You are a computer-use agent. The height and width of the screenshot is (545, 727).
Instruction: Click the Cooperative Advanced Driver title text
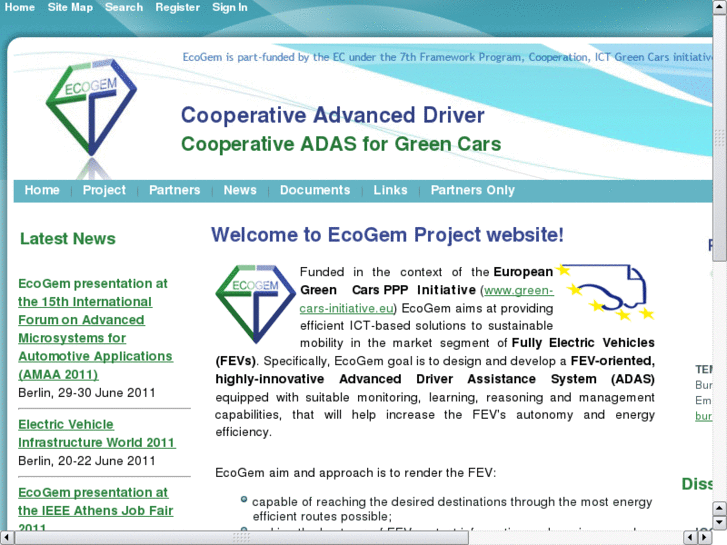pos(332,115)
